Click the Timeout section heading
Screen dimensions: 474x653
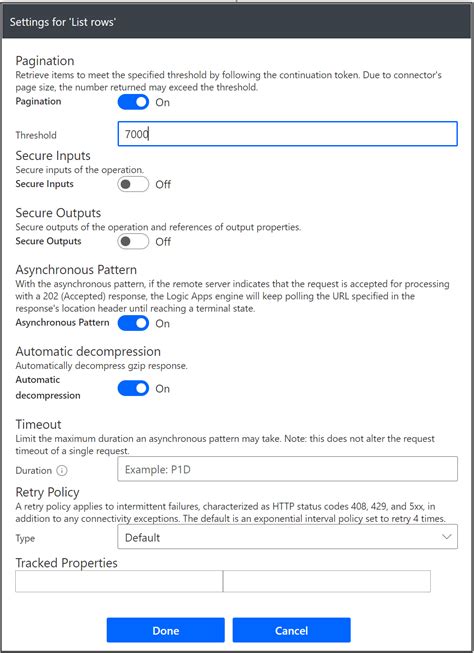pos(38,424)
